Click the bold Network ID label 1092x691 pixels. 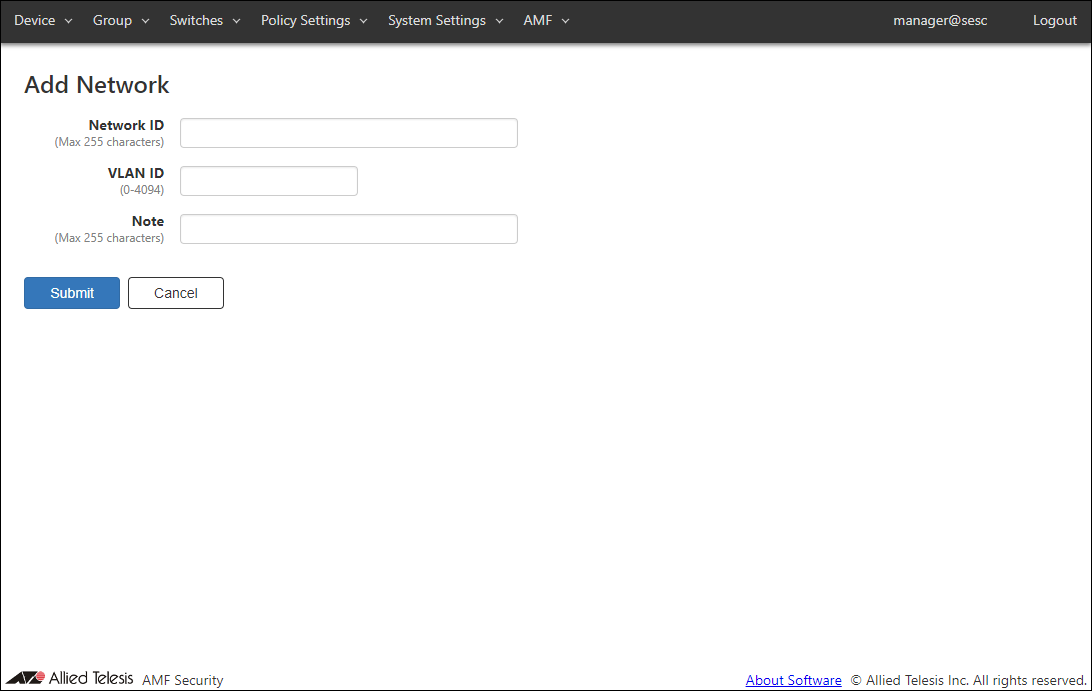[x=126, y=126]
